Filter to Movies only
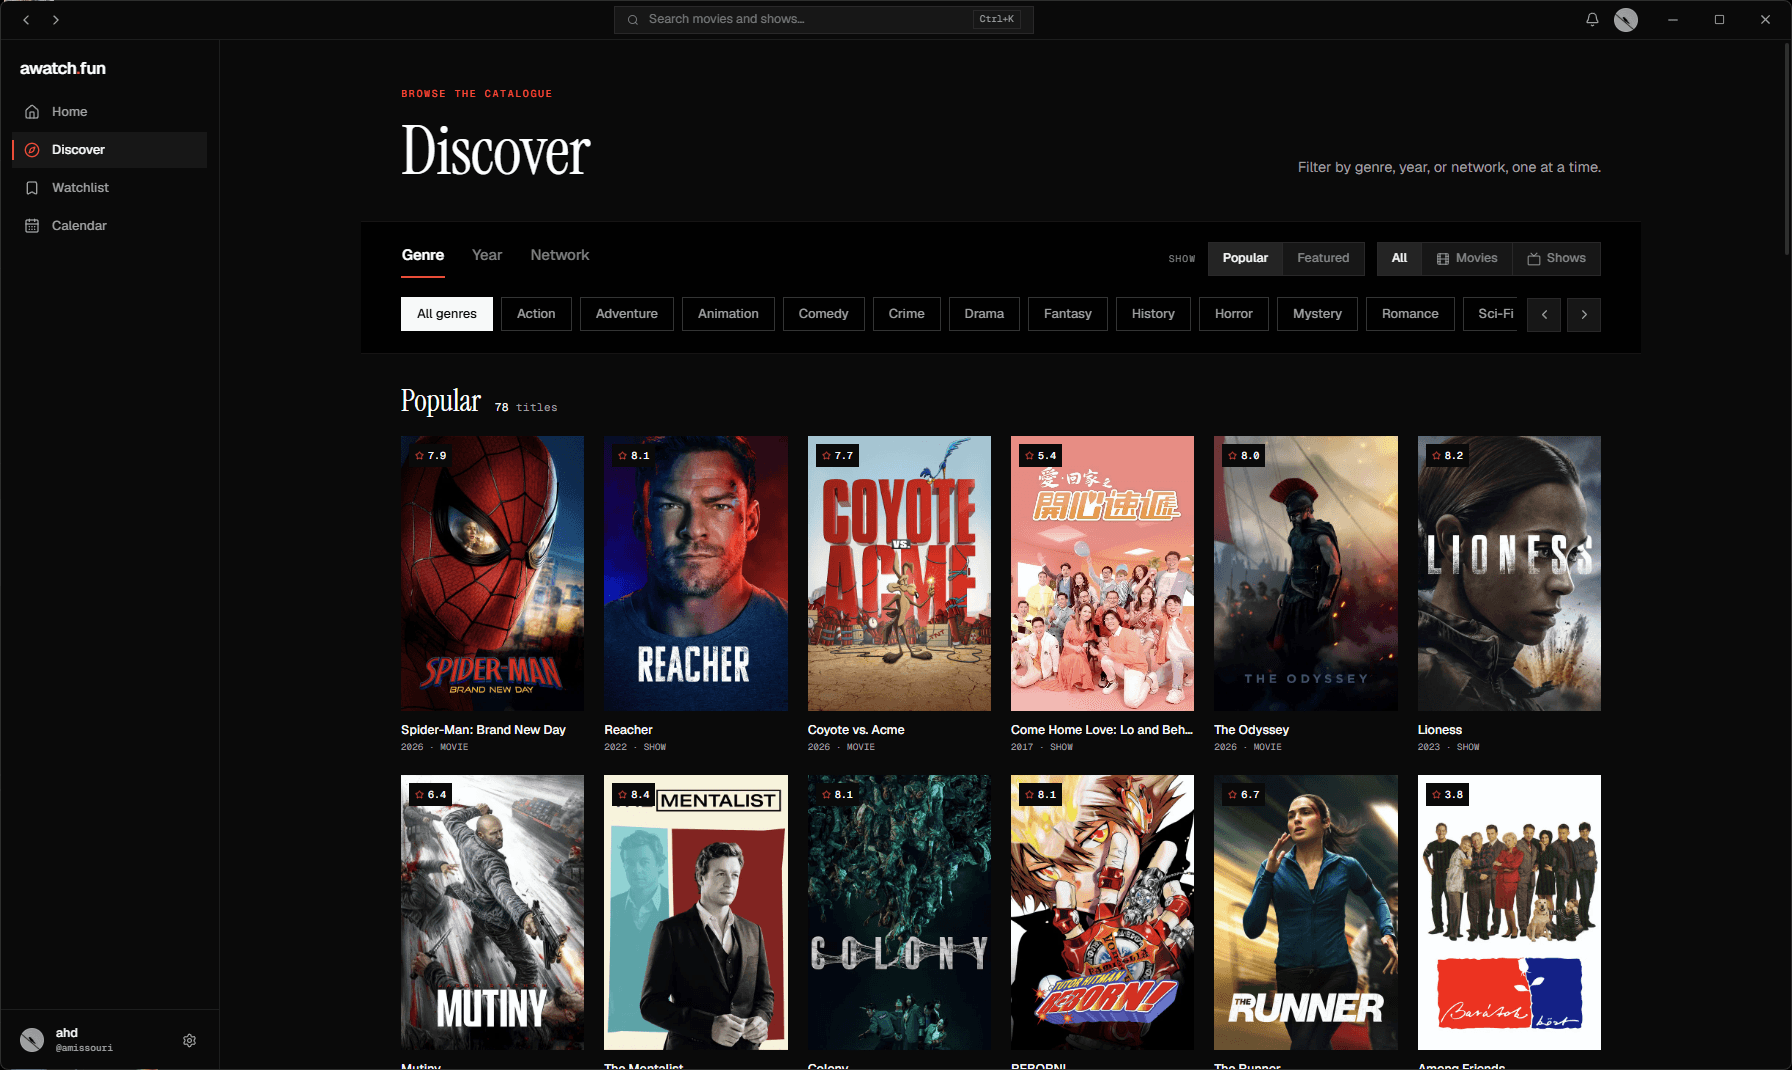The image size is (1792, 1070). point(1467,258)
